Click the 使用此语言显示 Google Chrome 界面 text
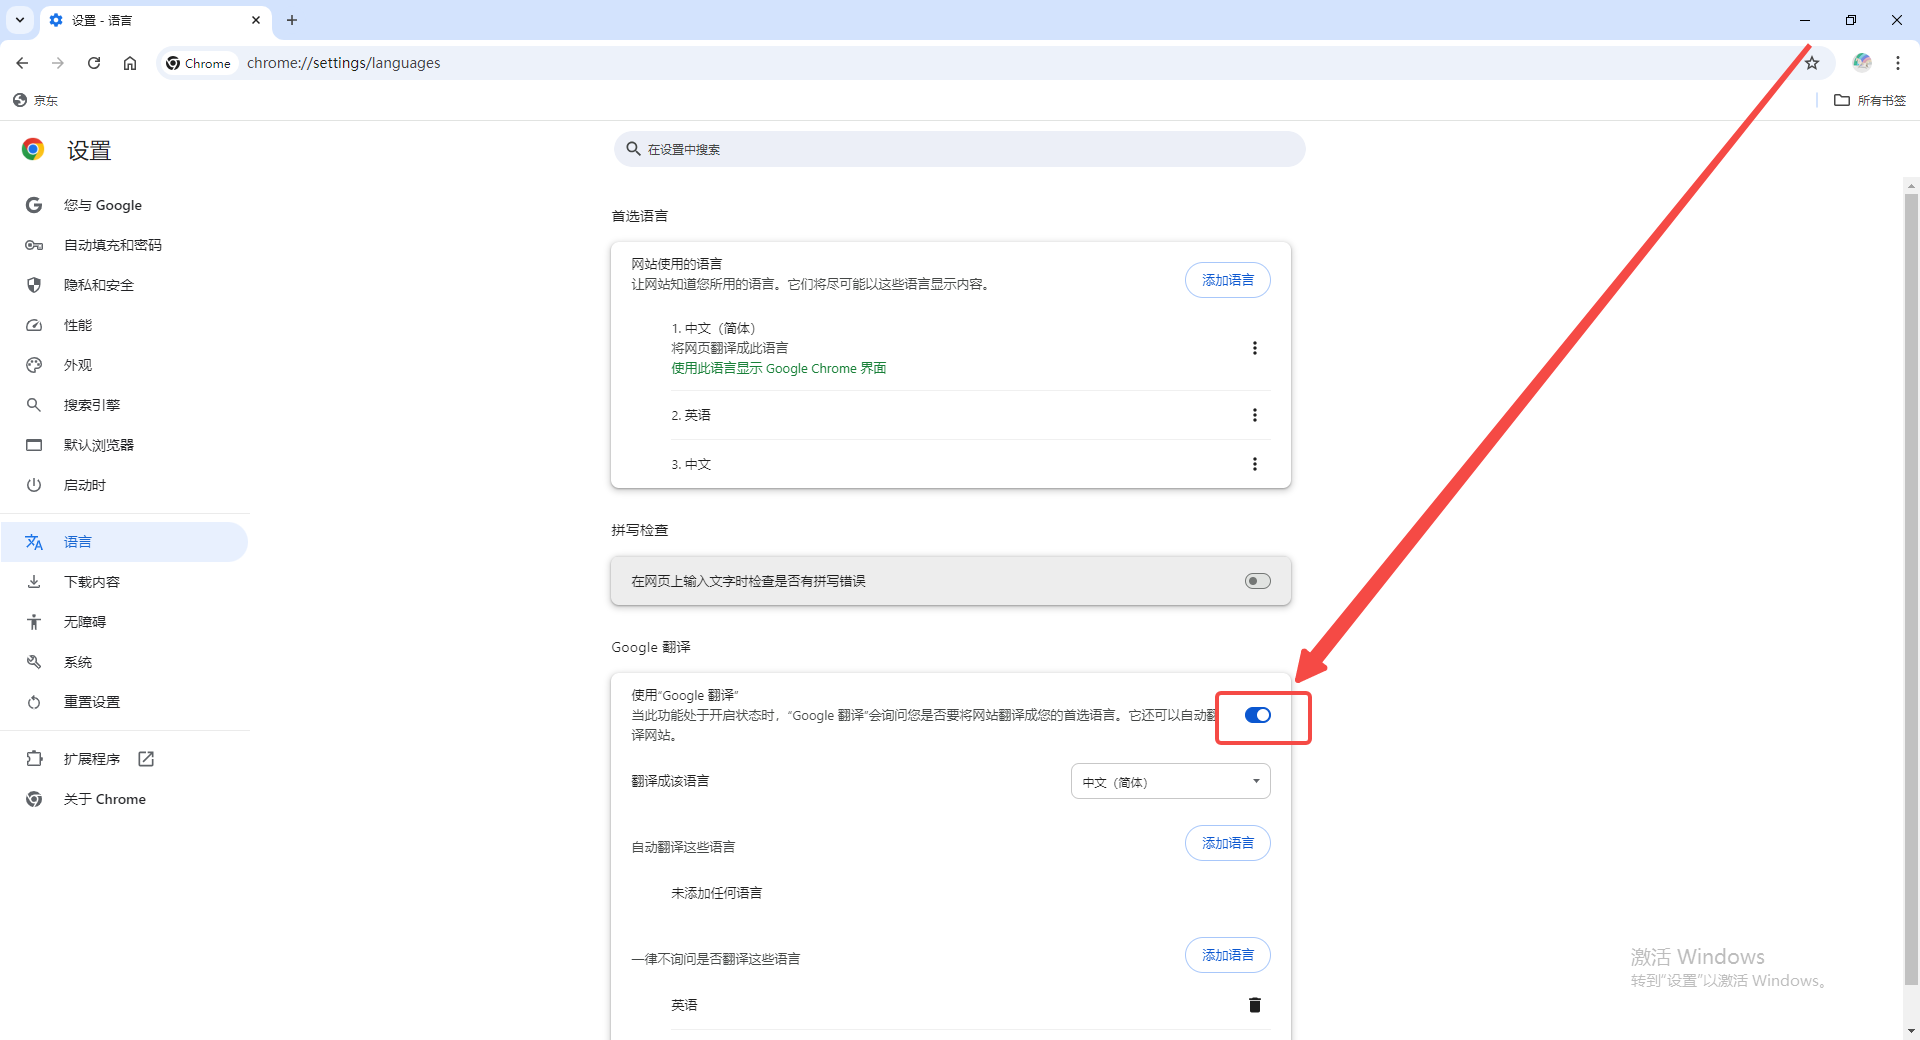Viewport: 1920px width, 1040px height. pos(779,368)
